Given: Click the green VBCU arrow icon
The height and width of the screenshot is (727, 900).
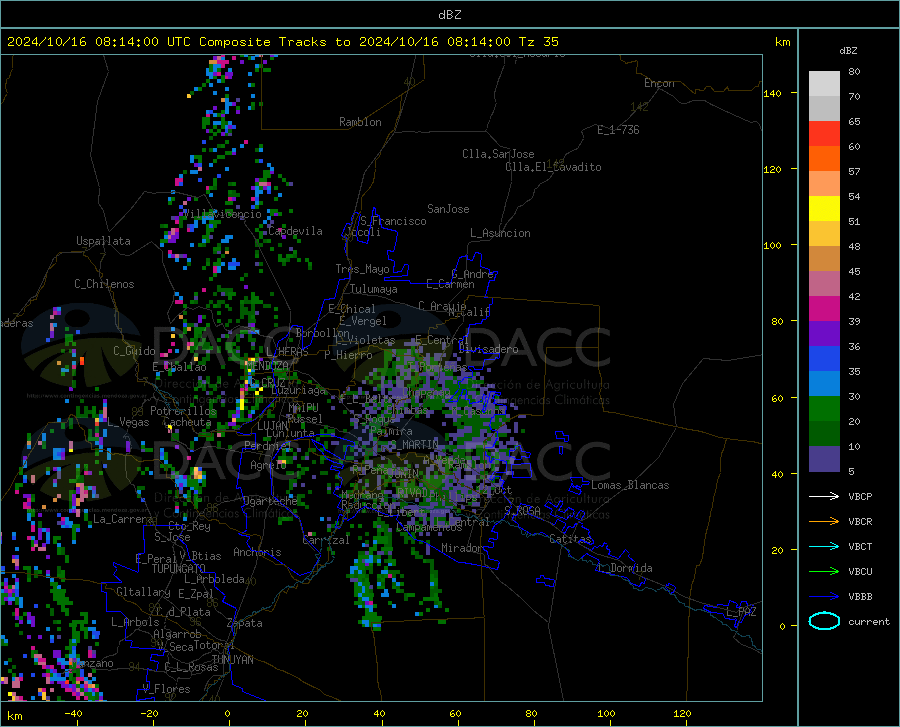Looking at the screenshot, I should point(824,572).
